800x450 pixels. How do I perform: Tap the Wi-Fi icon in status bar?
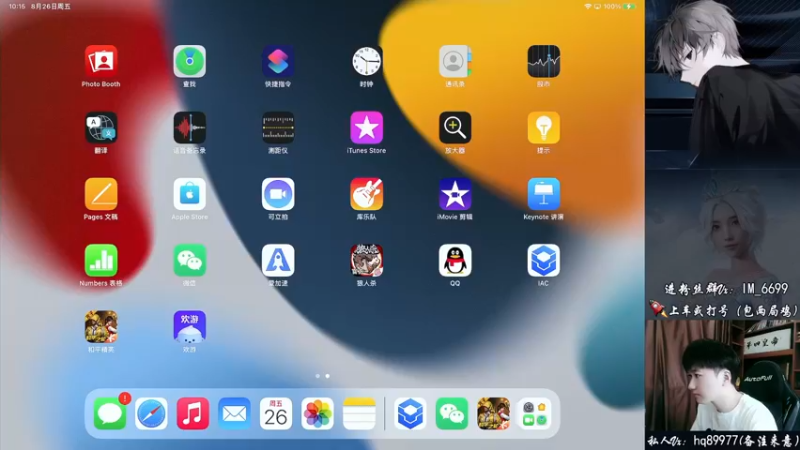click(588, 7)
